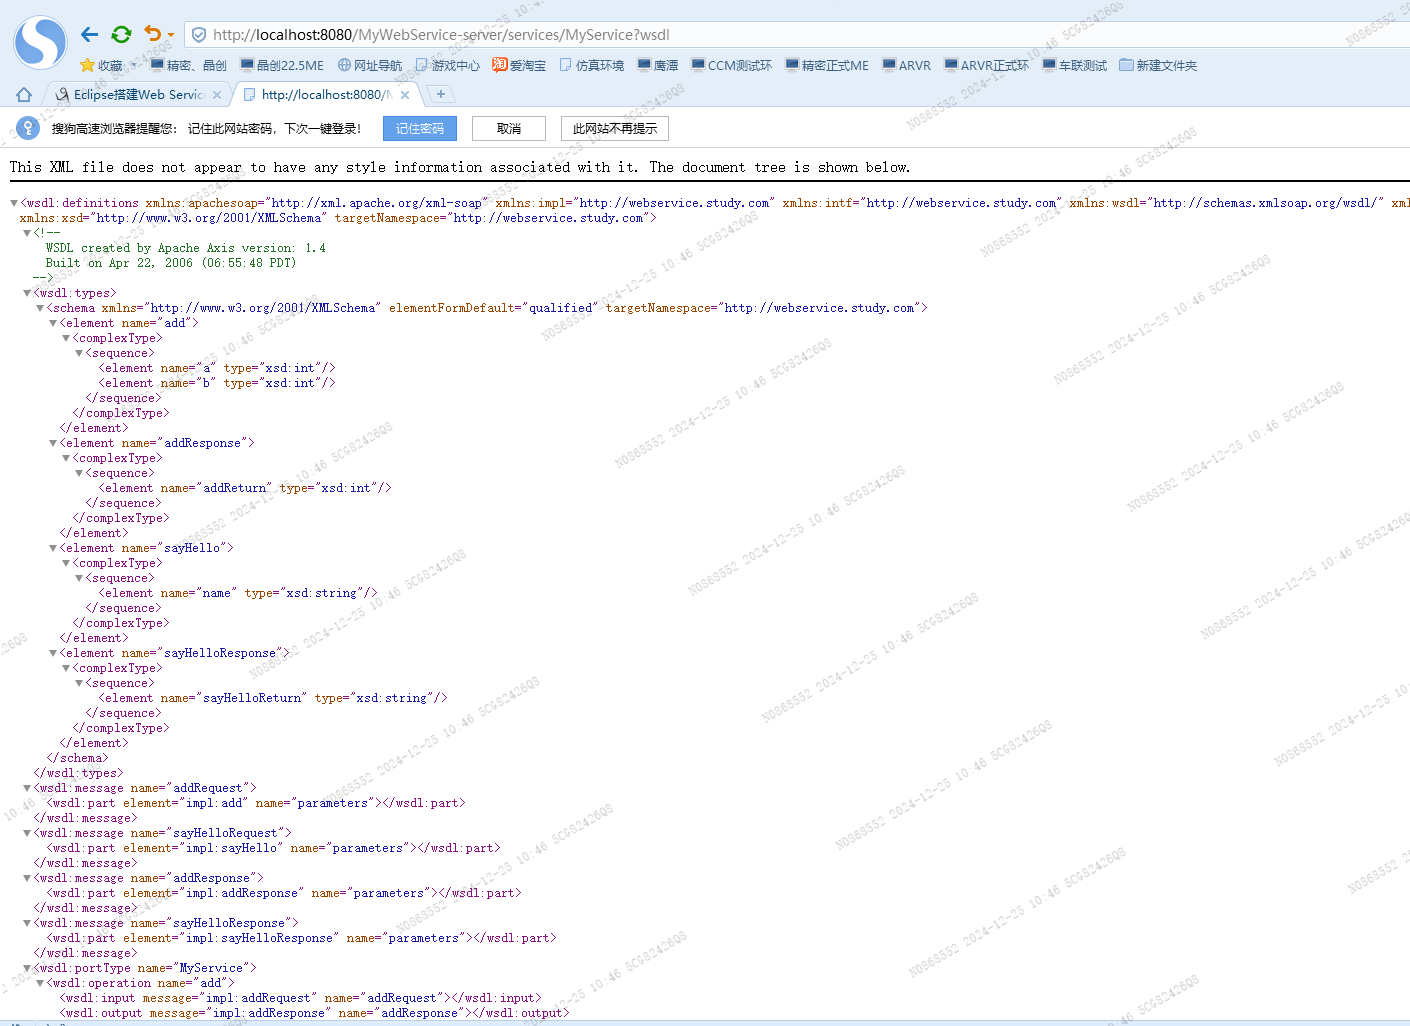Screen dimensions: 1410x1026
Task: Collapse the WSDL comment node
Action: 27,233
